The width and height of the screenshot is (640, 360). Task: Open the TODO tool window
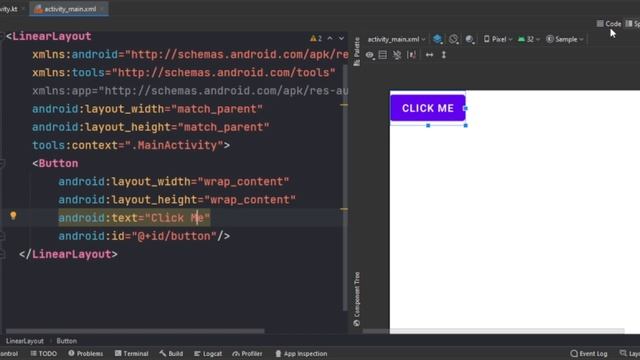pos(44,353)
